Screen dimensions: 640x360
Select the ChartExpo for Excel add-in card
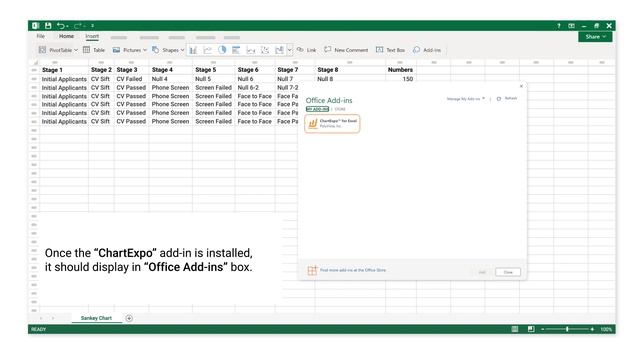click(x=332, y=124)
